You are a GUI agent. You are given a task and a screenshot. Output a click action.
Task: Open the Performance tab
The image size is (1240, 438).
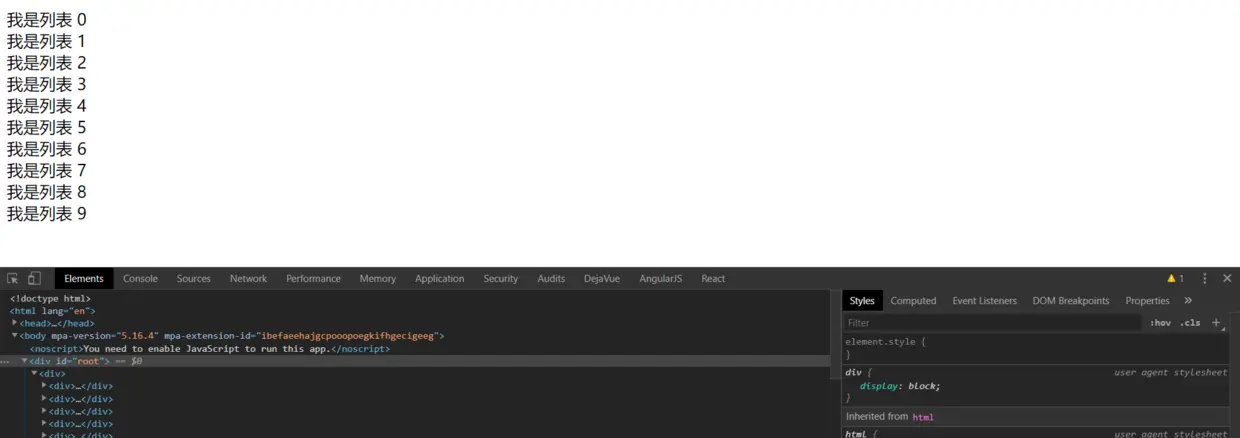pyautogui.click(x=313, y=278)
